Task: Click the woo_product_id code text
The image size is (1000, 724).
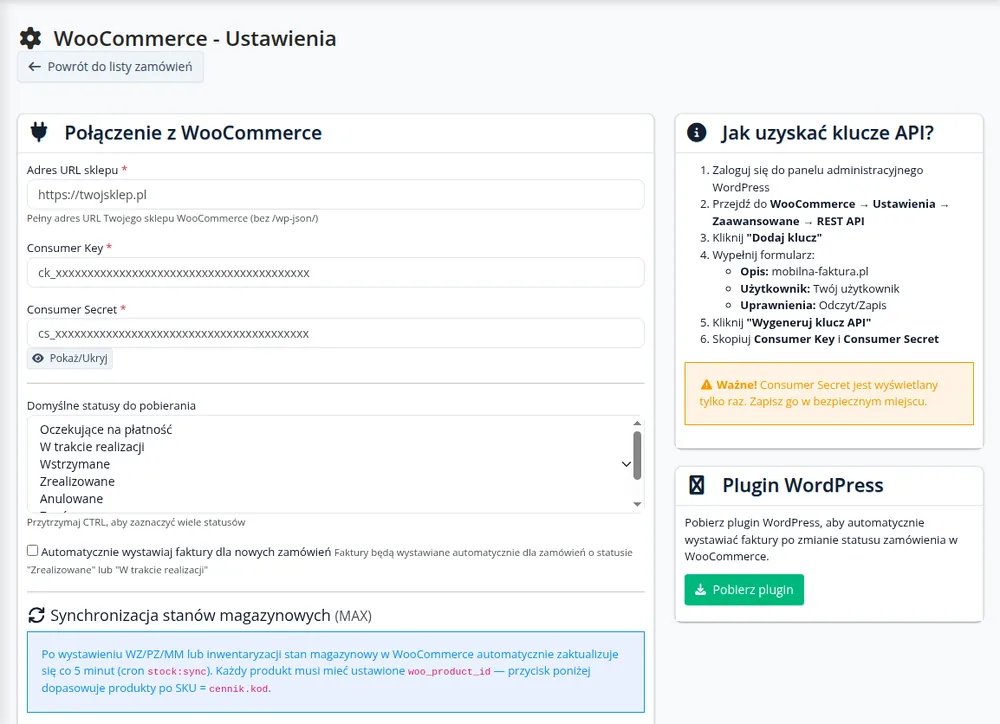Action: (x=449, y=671)
